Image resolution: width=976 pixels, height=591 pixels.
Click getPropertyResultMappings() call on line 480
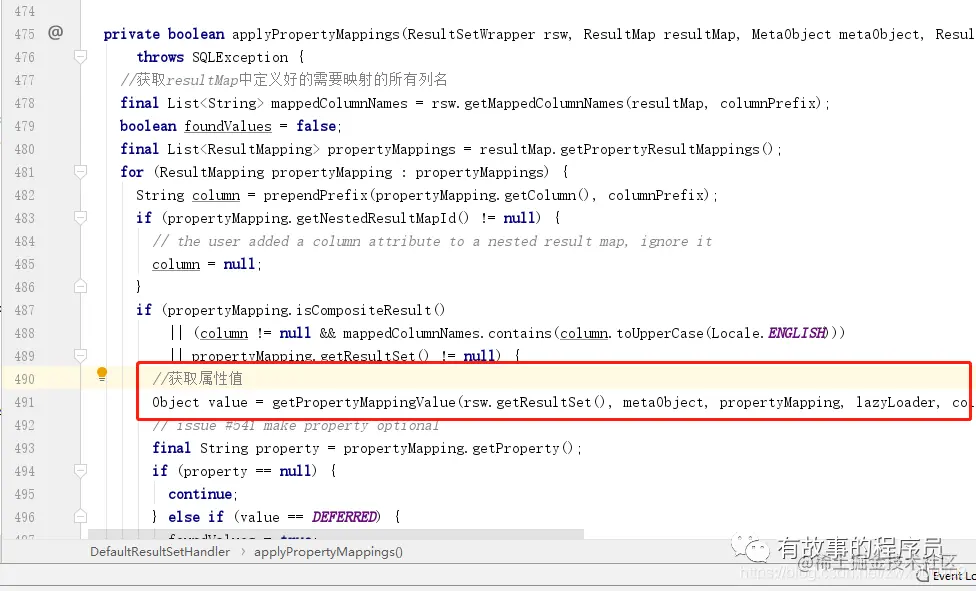click(x=667, y=149)
